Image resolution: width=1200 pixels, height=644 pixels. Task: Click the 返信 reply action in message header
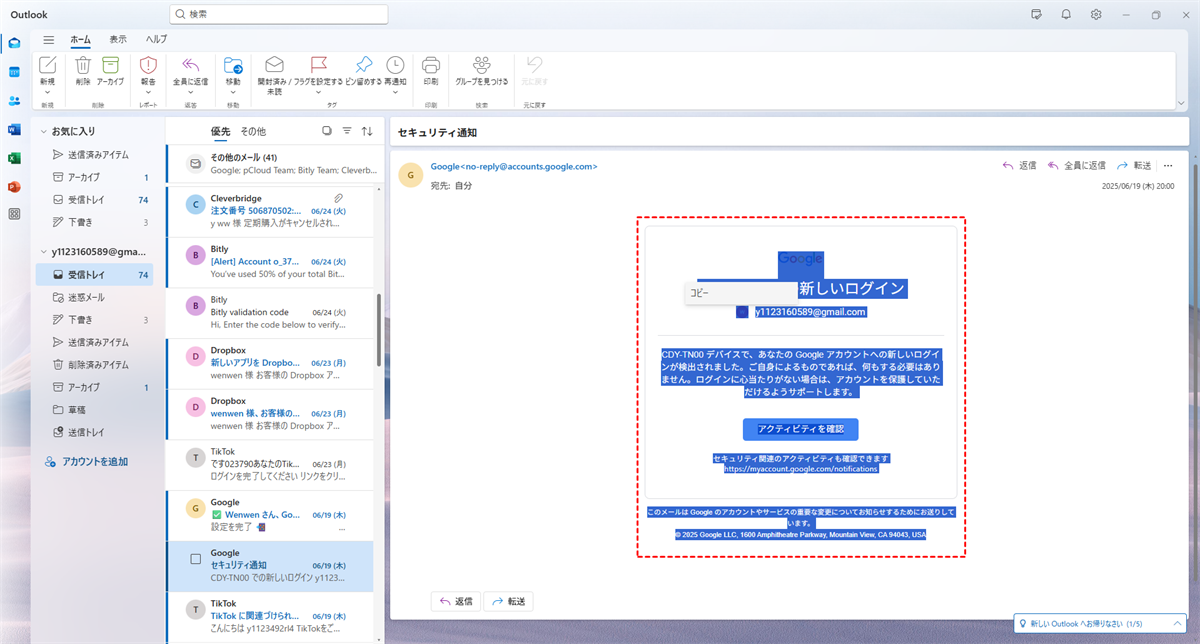(1019, 165)
